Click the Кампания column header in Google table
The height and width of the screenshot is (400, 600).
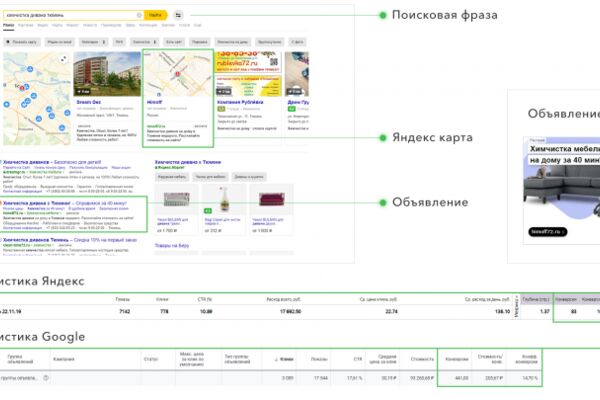point(64,359)
